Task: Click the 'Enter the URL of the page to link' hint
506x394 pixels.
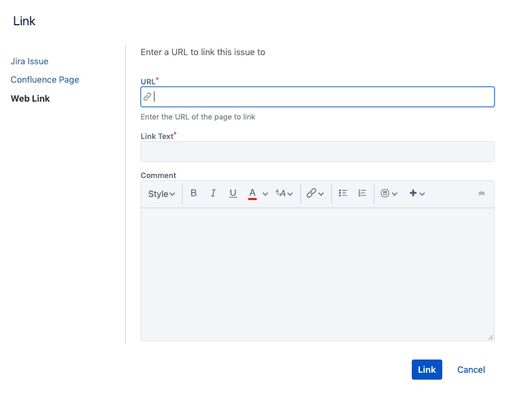Action: point(198,117)
